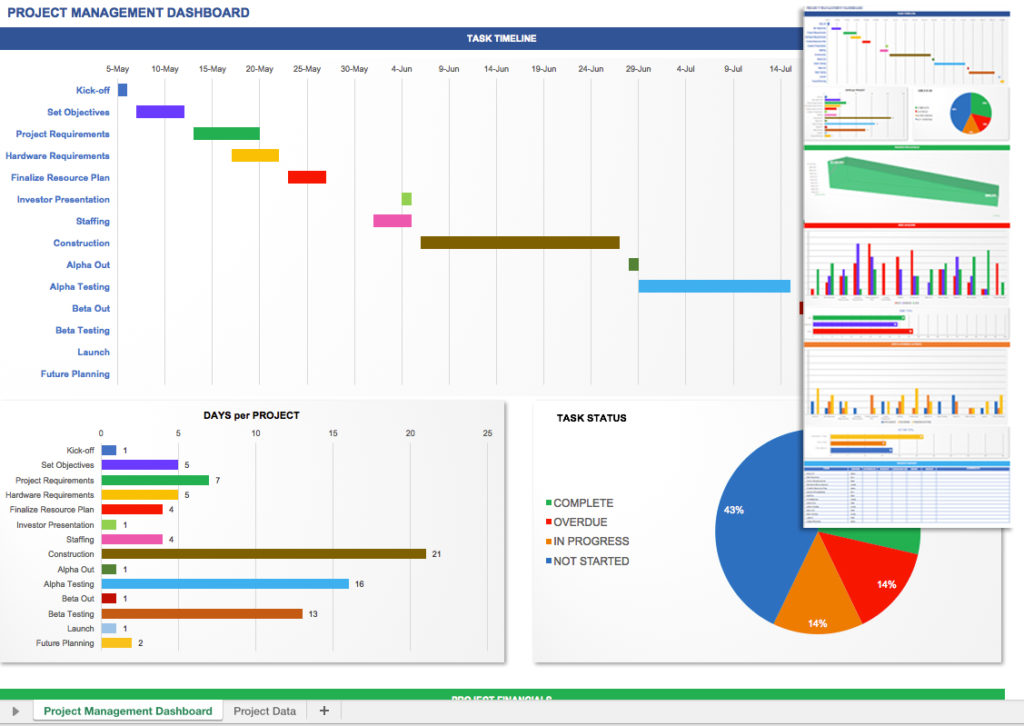Image resolution: width=1024 pixels, height=726 pixels.
Task: Select the Construction bar in the Gantt chart
Action: pyautogui.click(x=518, y=242)
